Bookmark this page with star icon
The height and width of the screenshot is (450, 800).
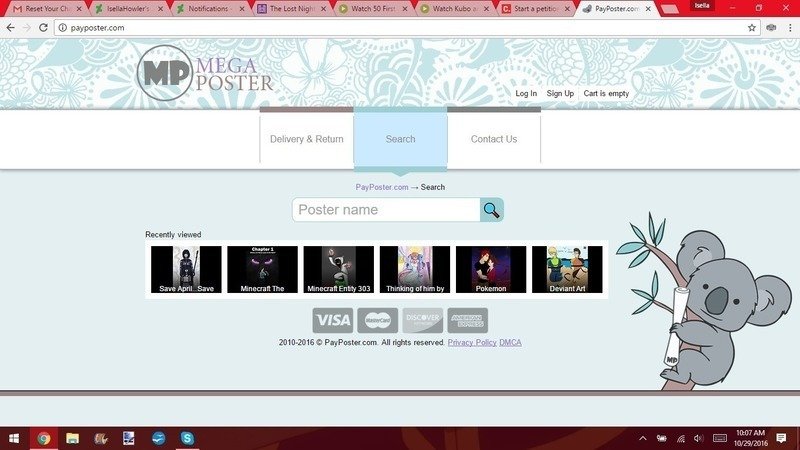pyautogui.click(x=752, y=27)
